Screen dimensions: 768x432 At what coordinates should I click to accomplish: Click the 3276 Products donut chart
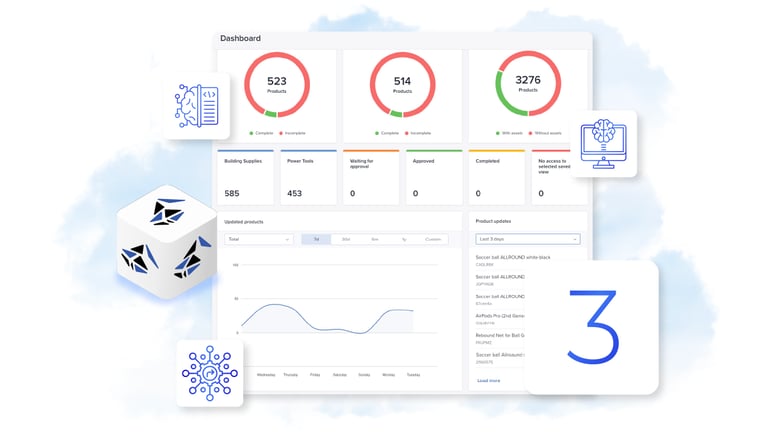527,86
